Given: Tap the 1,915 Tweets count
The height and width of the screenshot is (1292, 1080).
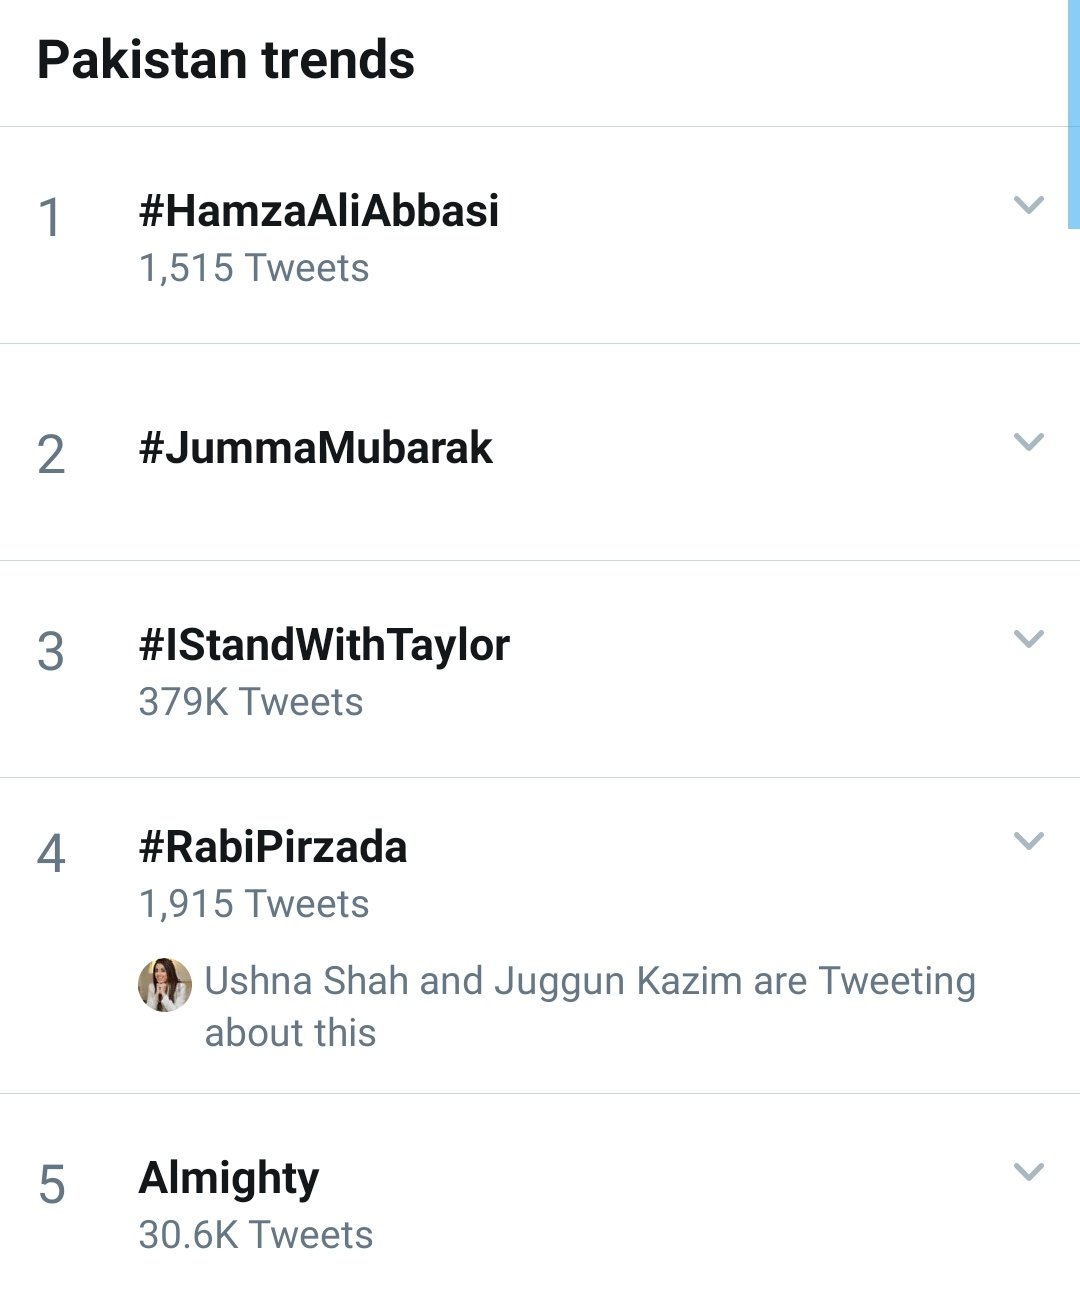Looking at the screenshot, I should tap(254, 904).
